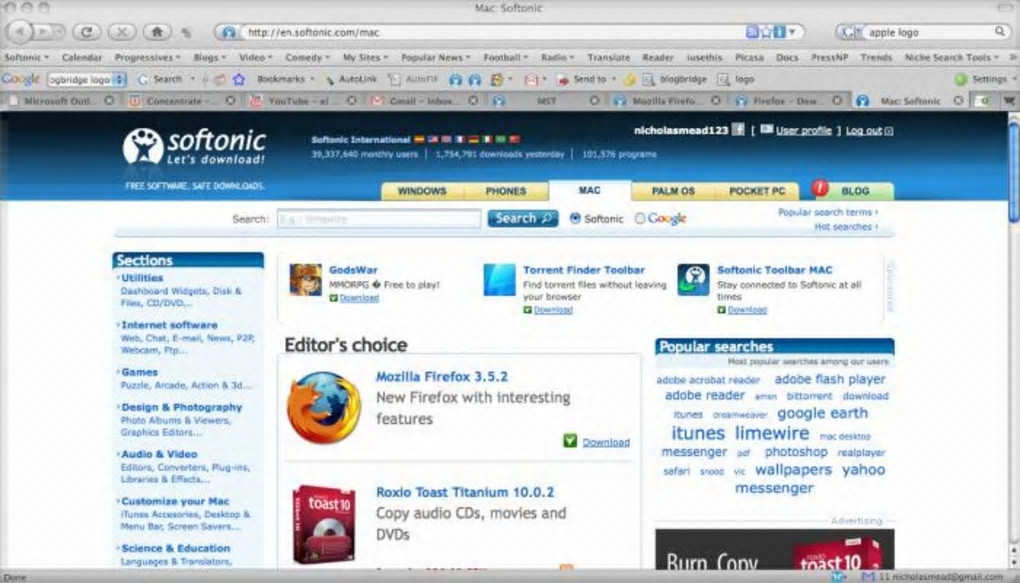
Task: Open the Utilities section link
Action: (x=142, y=278)
